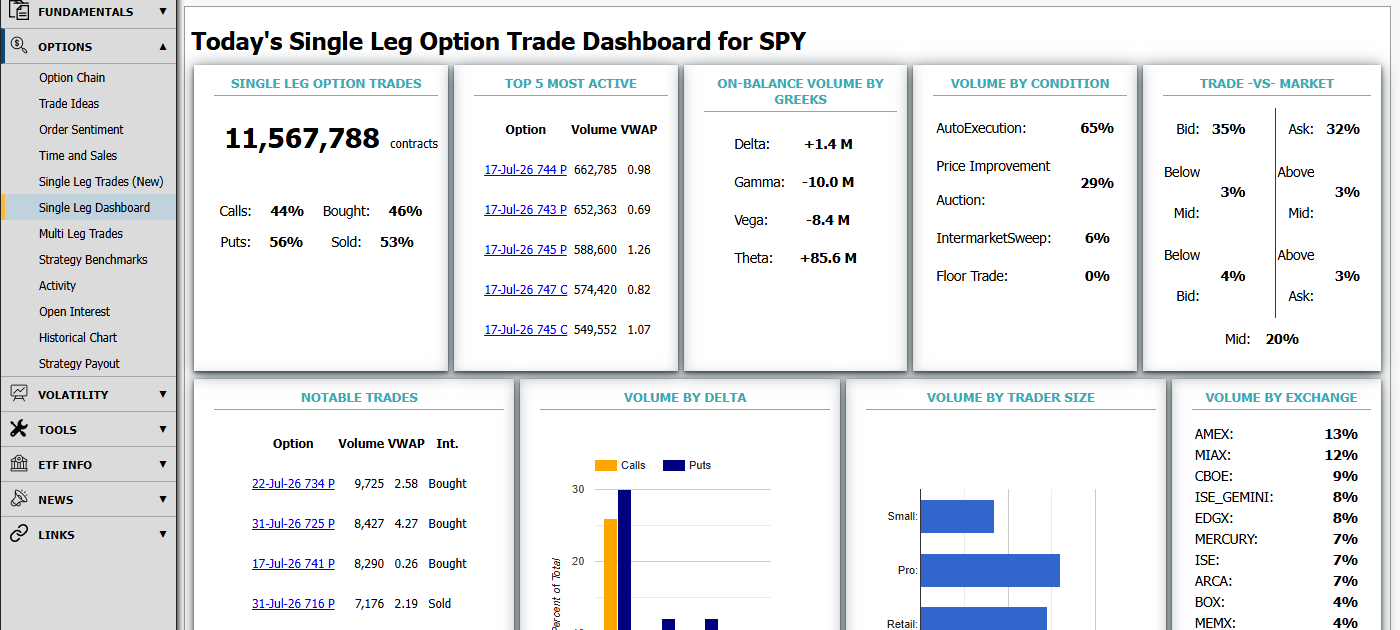The width and height of the screenshot is (1400, 630).
Task: Open Time and Sales
Action: point(78,156)
